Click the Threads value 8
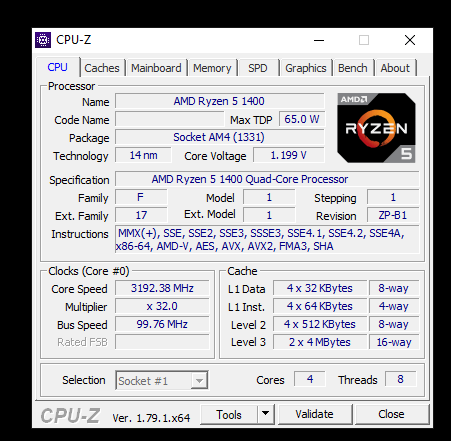The height and width of the screenshot is (441, 451). 400,379
